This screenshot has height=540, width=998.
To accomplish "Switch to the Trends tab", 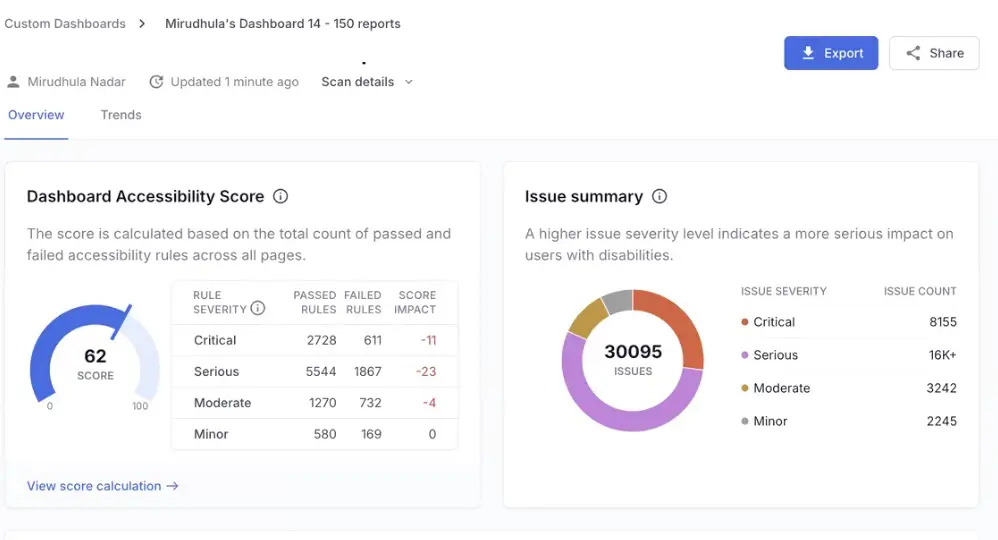I will point(121,115).
